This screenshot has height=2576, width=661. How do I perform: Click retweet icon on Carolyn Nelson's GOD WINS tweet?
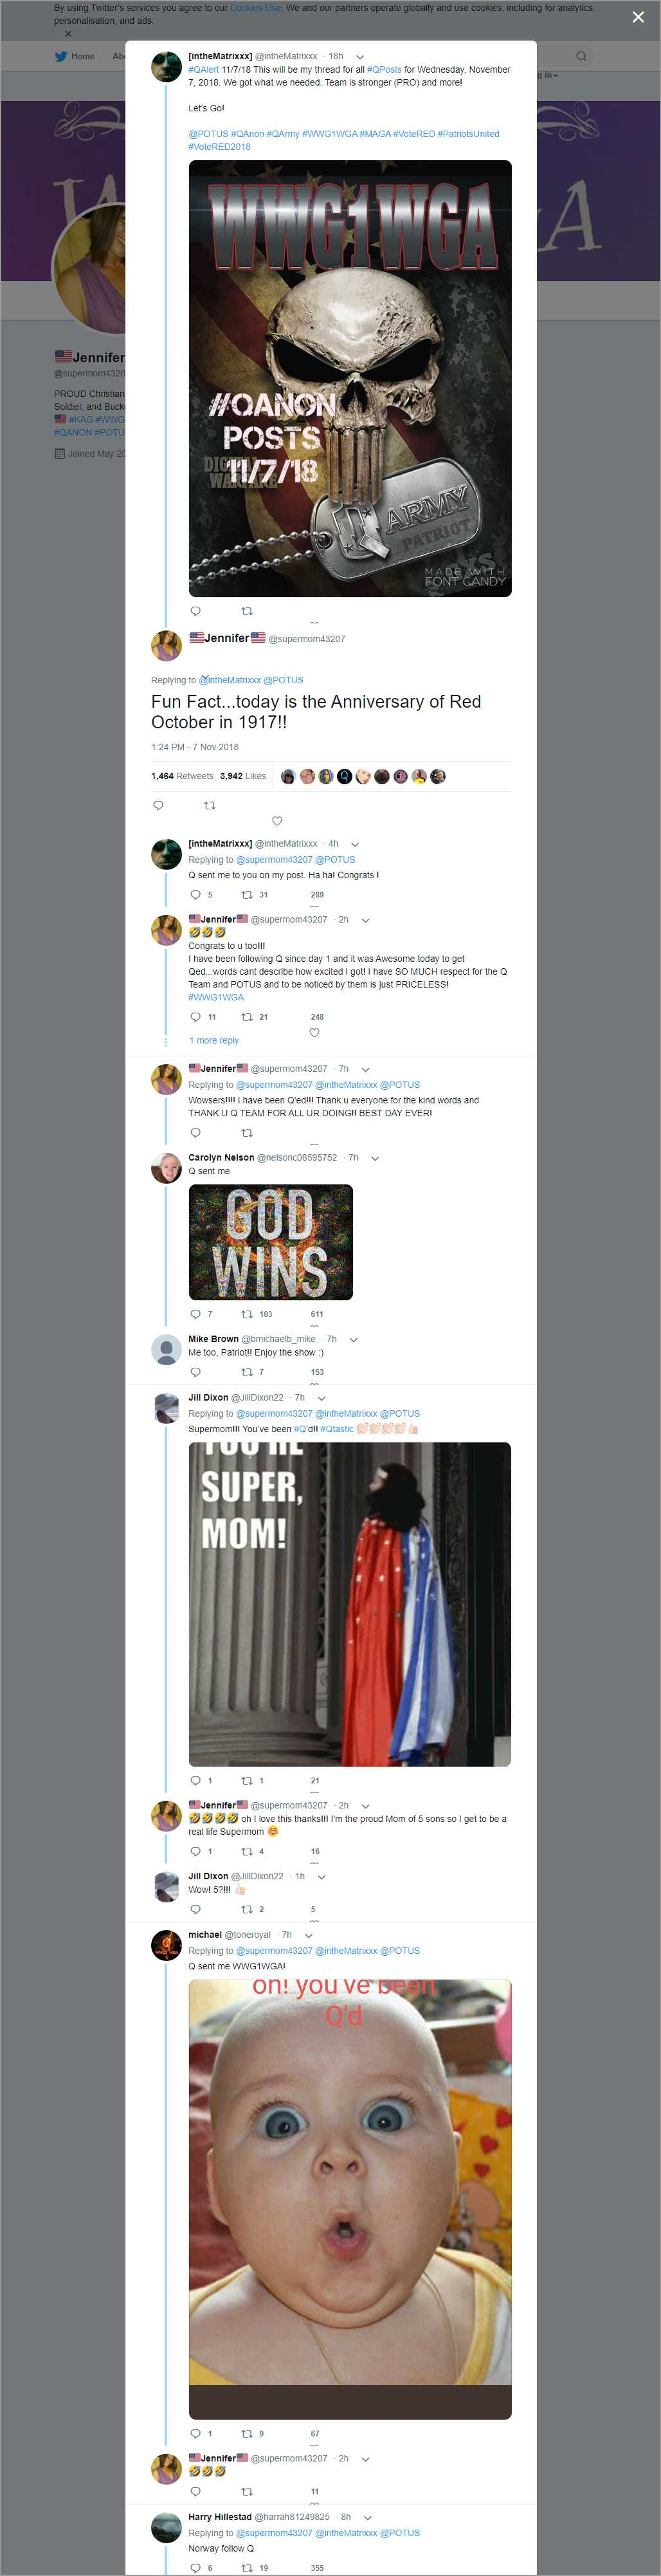[246, 1314]
